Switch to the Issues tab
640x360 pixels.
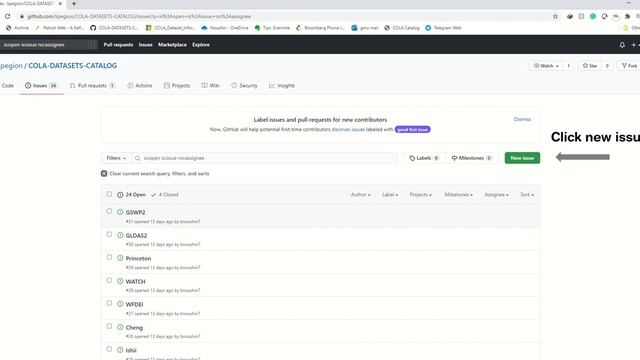41,86
